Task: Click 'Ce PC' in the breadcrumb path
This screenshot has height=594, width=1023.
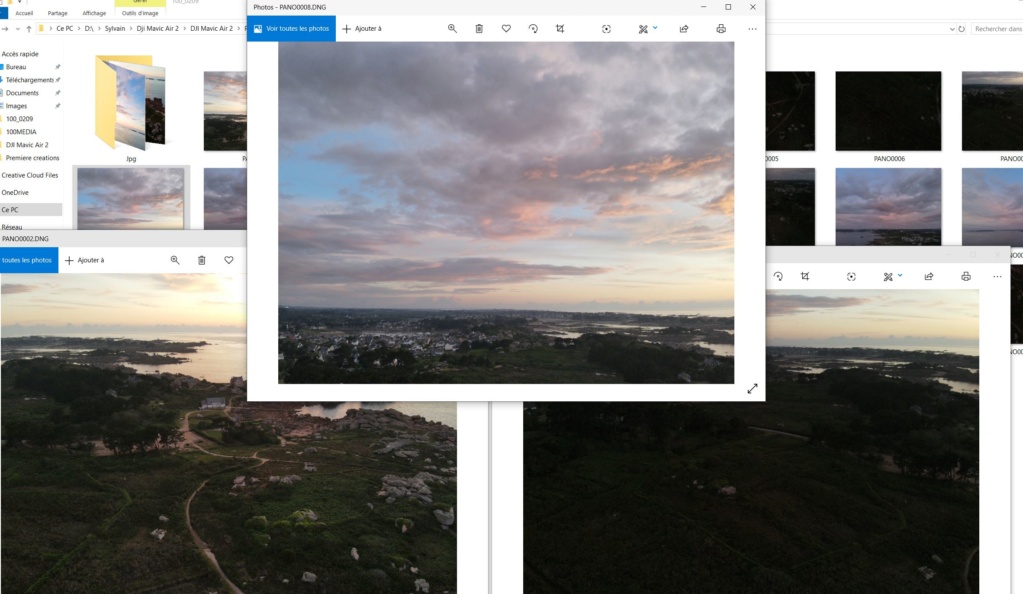Action: 65,29
